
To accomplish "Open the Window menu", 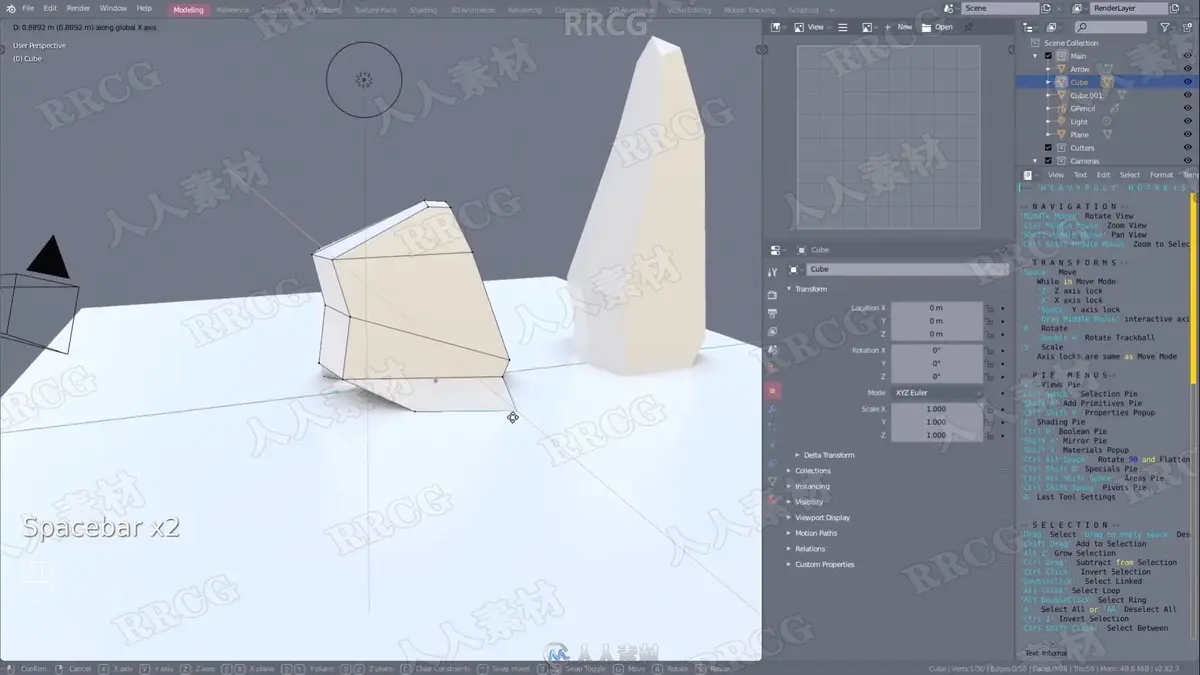I will point(113,8).
